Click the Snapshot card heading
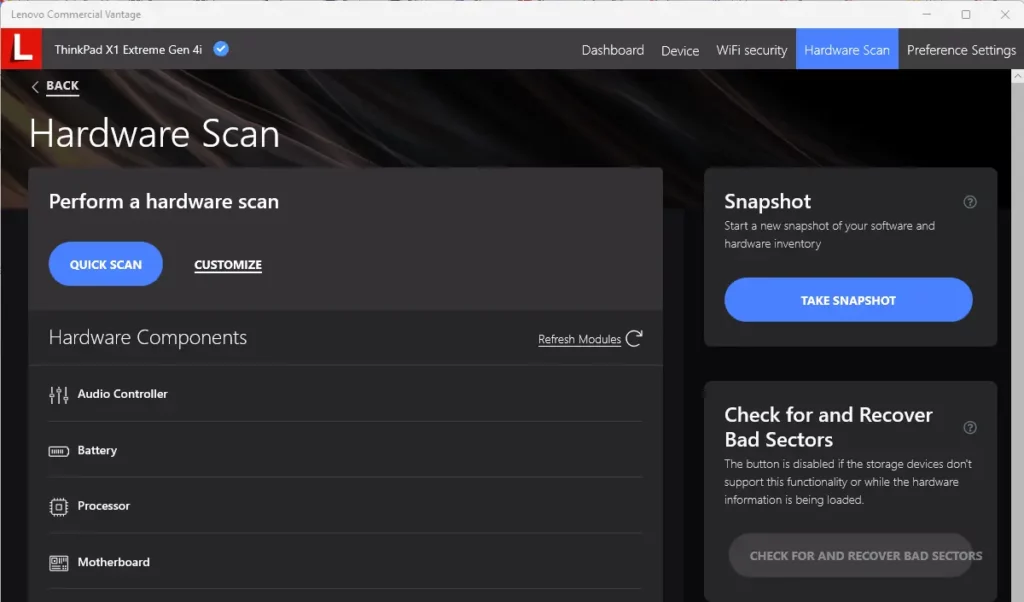The width and height of the screenshot is (1024, 602). 767,202
